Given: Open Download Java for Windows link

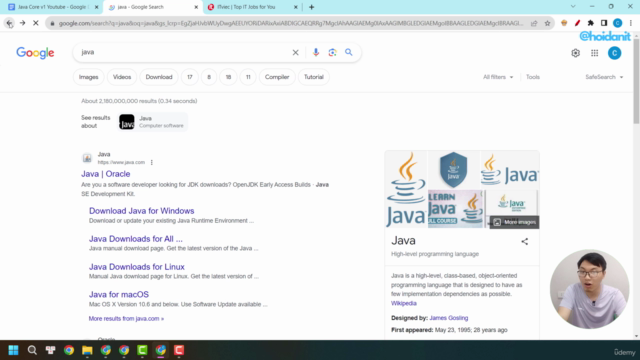Looking at the screenshot, I should 142,211.
